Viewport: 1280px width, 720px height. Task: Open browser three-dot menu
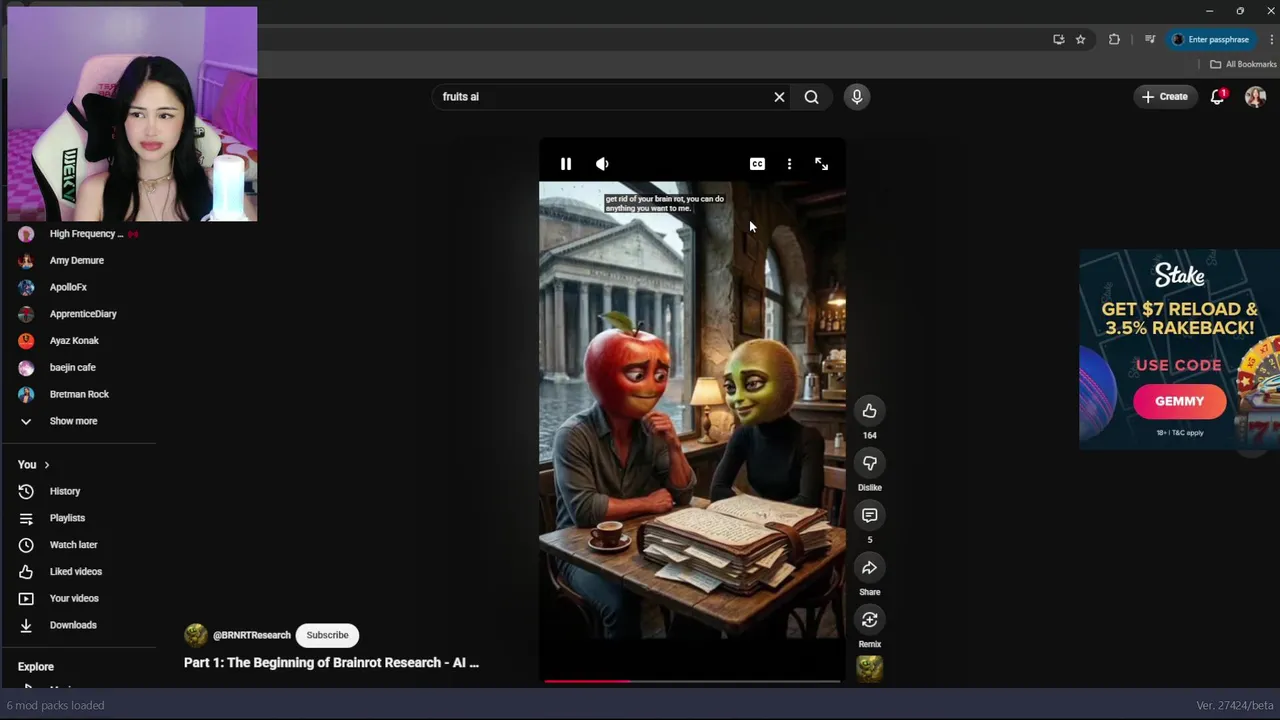coord(1271,40)
